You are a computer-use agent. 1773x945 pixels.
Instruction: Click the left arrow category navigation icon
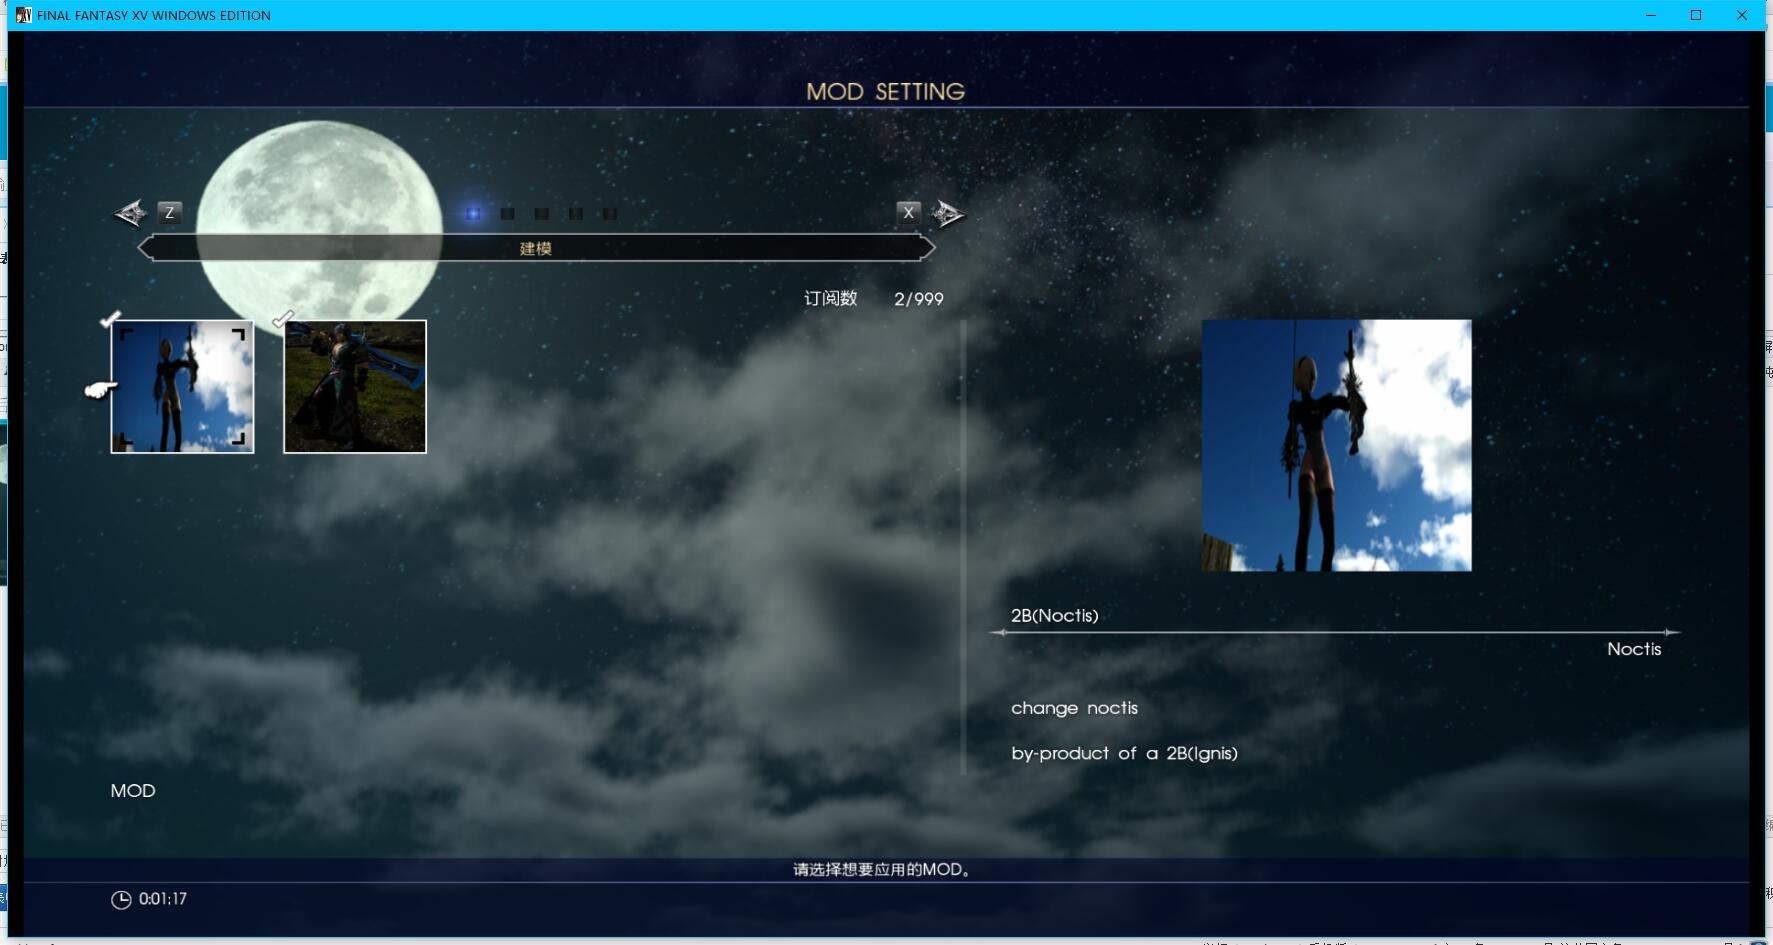tap(130, 213)
